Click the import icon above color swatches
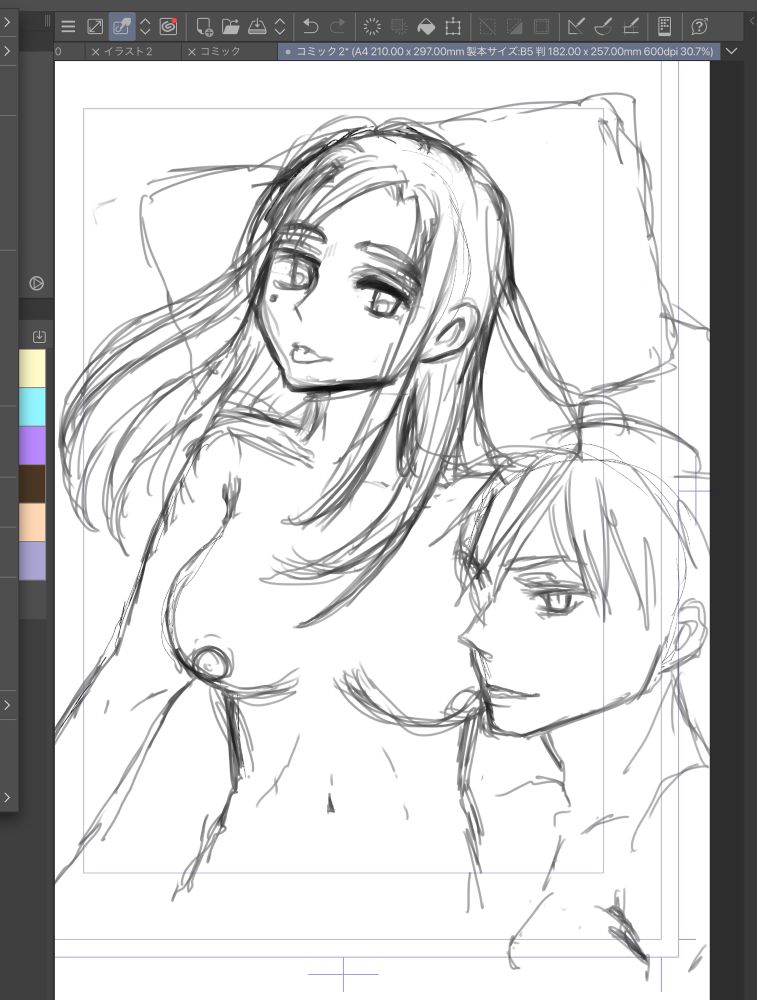The height and width of the screenshot is (1000, 757). click(x=38, y=336)
